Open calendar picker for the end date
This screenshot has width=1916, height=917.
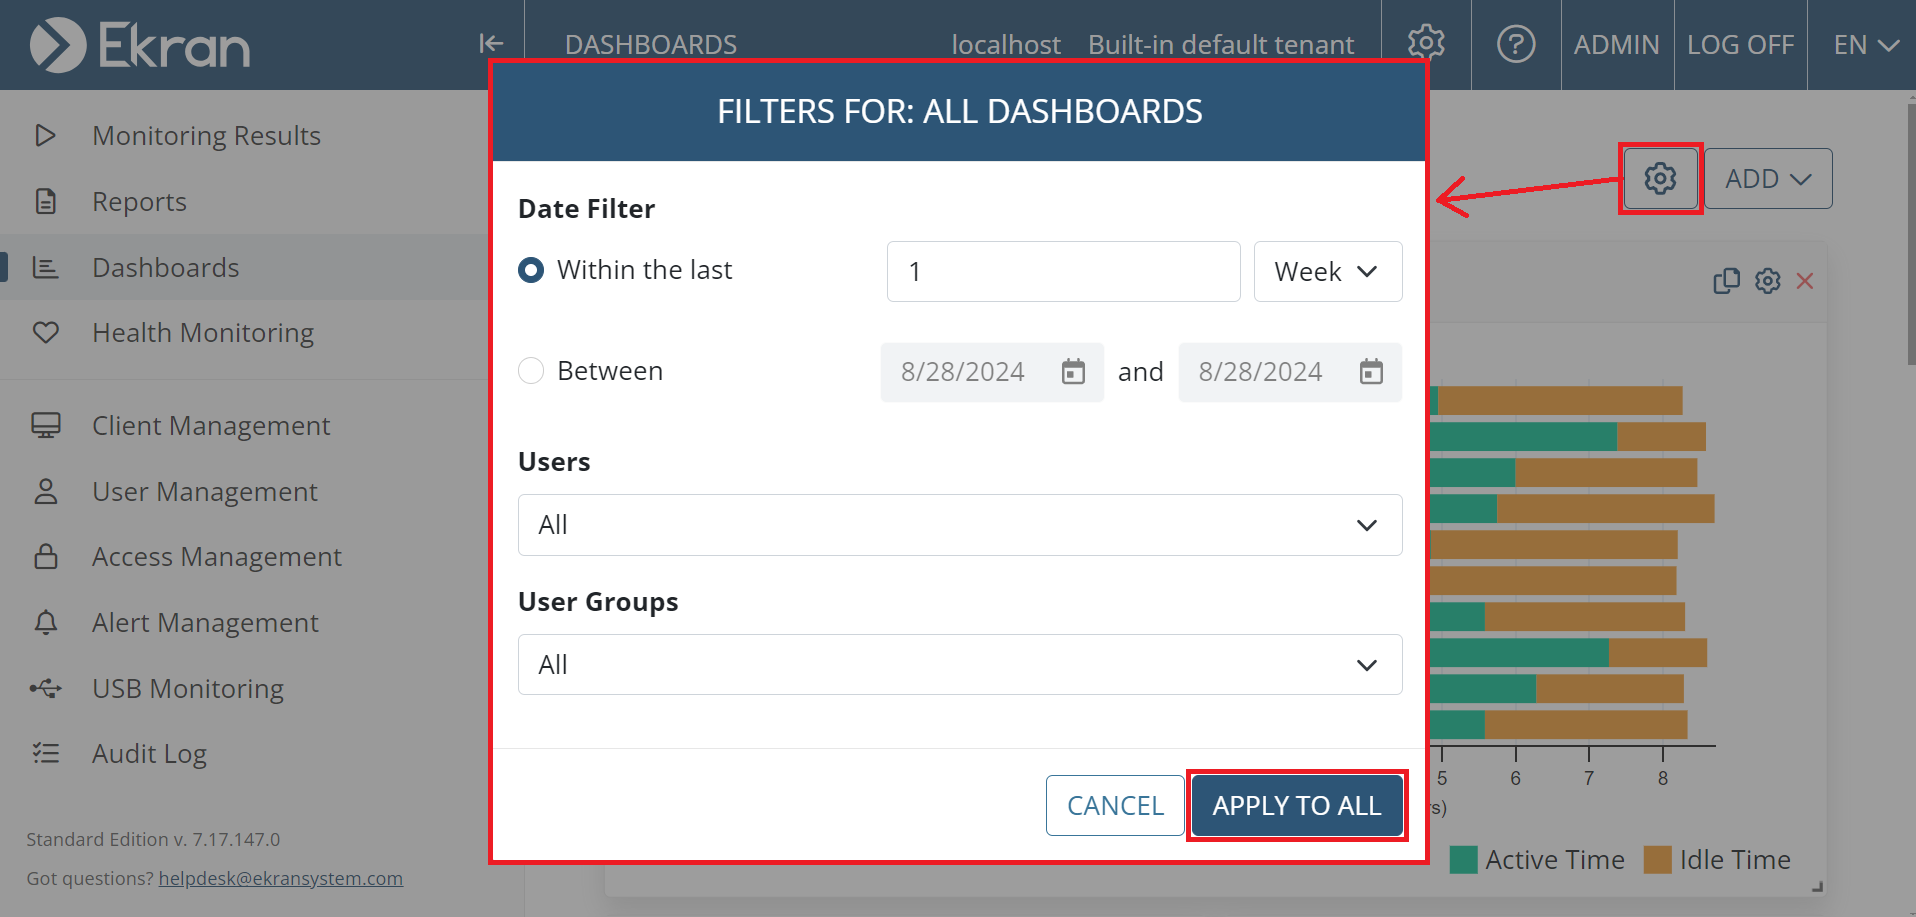1371,372
